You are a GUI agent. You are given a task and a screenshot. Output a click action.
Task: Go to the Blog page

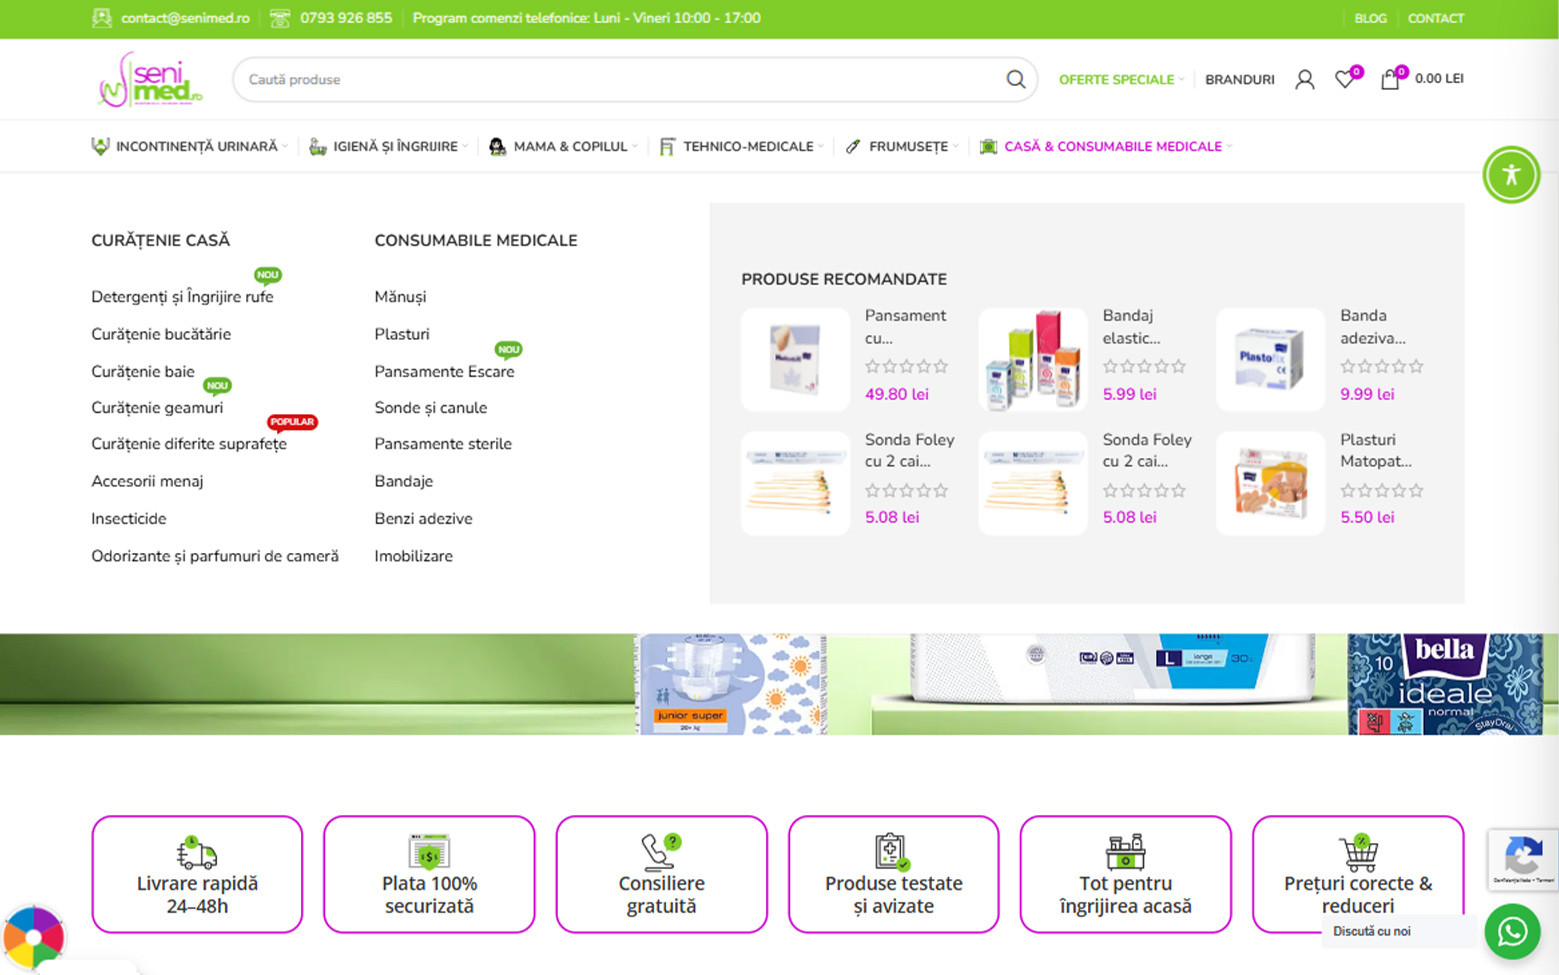point(1370,18)
